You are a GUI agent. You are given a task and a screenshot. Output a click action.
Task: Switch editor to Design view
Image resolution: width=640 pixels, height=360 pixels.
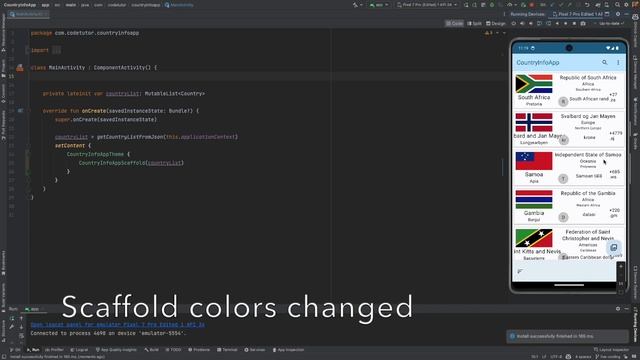496,24
